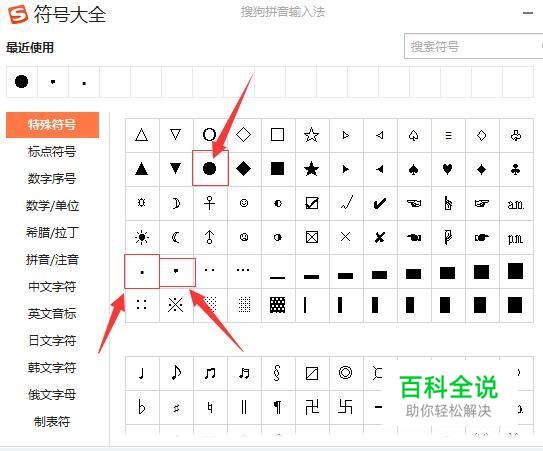Insert the small middle dot in grid
The width and height of the screenshot is (543, 451).
coord(142,272)
